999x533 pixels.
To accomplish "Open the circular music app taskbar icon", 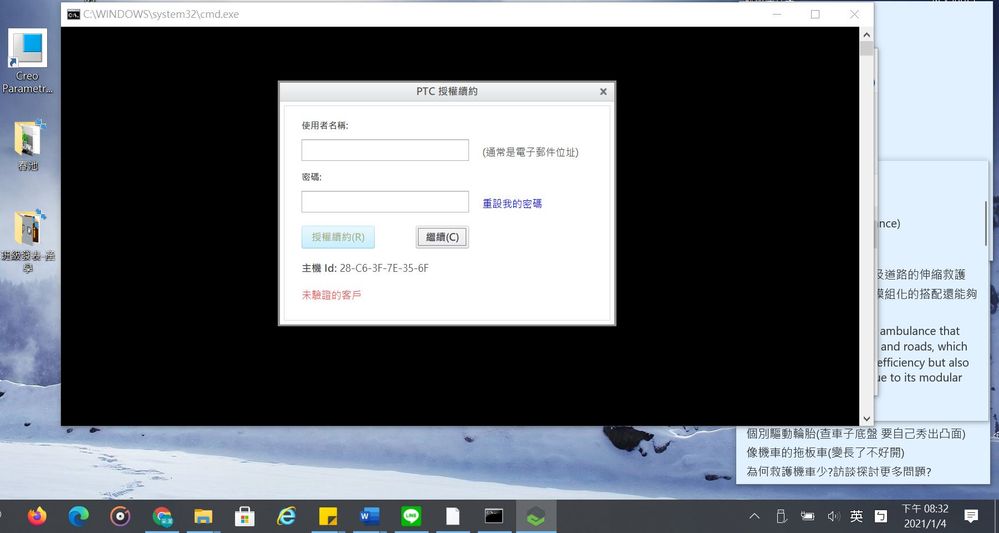I will coord(120,516).
